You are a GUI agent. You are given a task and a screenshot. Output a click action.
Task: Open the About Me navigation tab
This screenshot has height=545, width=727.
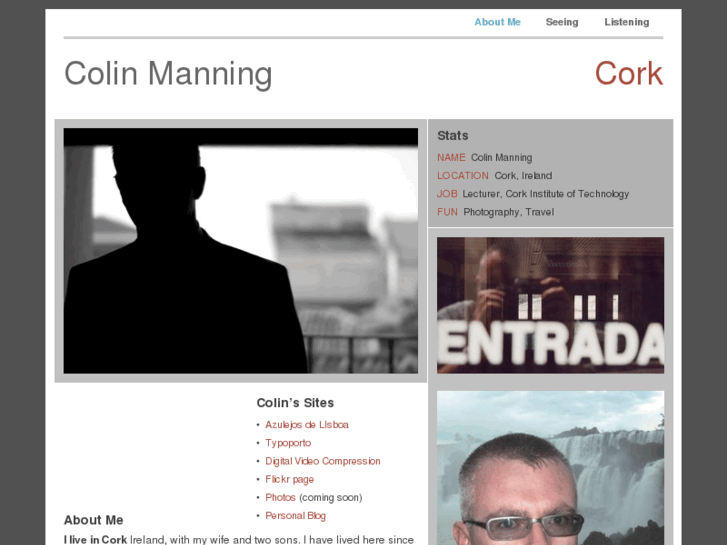pos(497,22)
